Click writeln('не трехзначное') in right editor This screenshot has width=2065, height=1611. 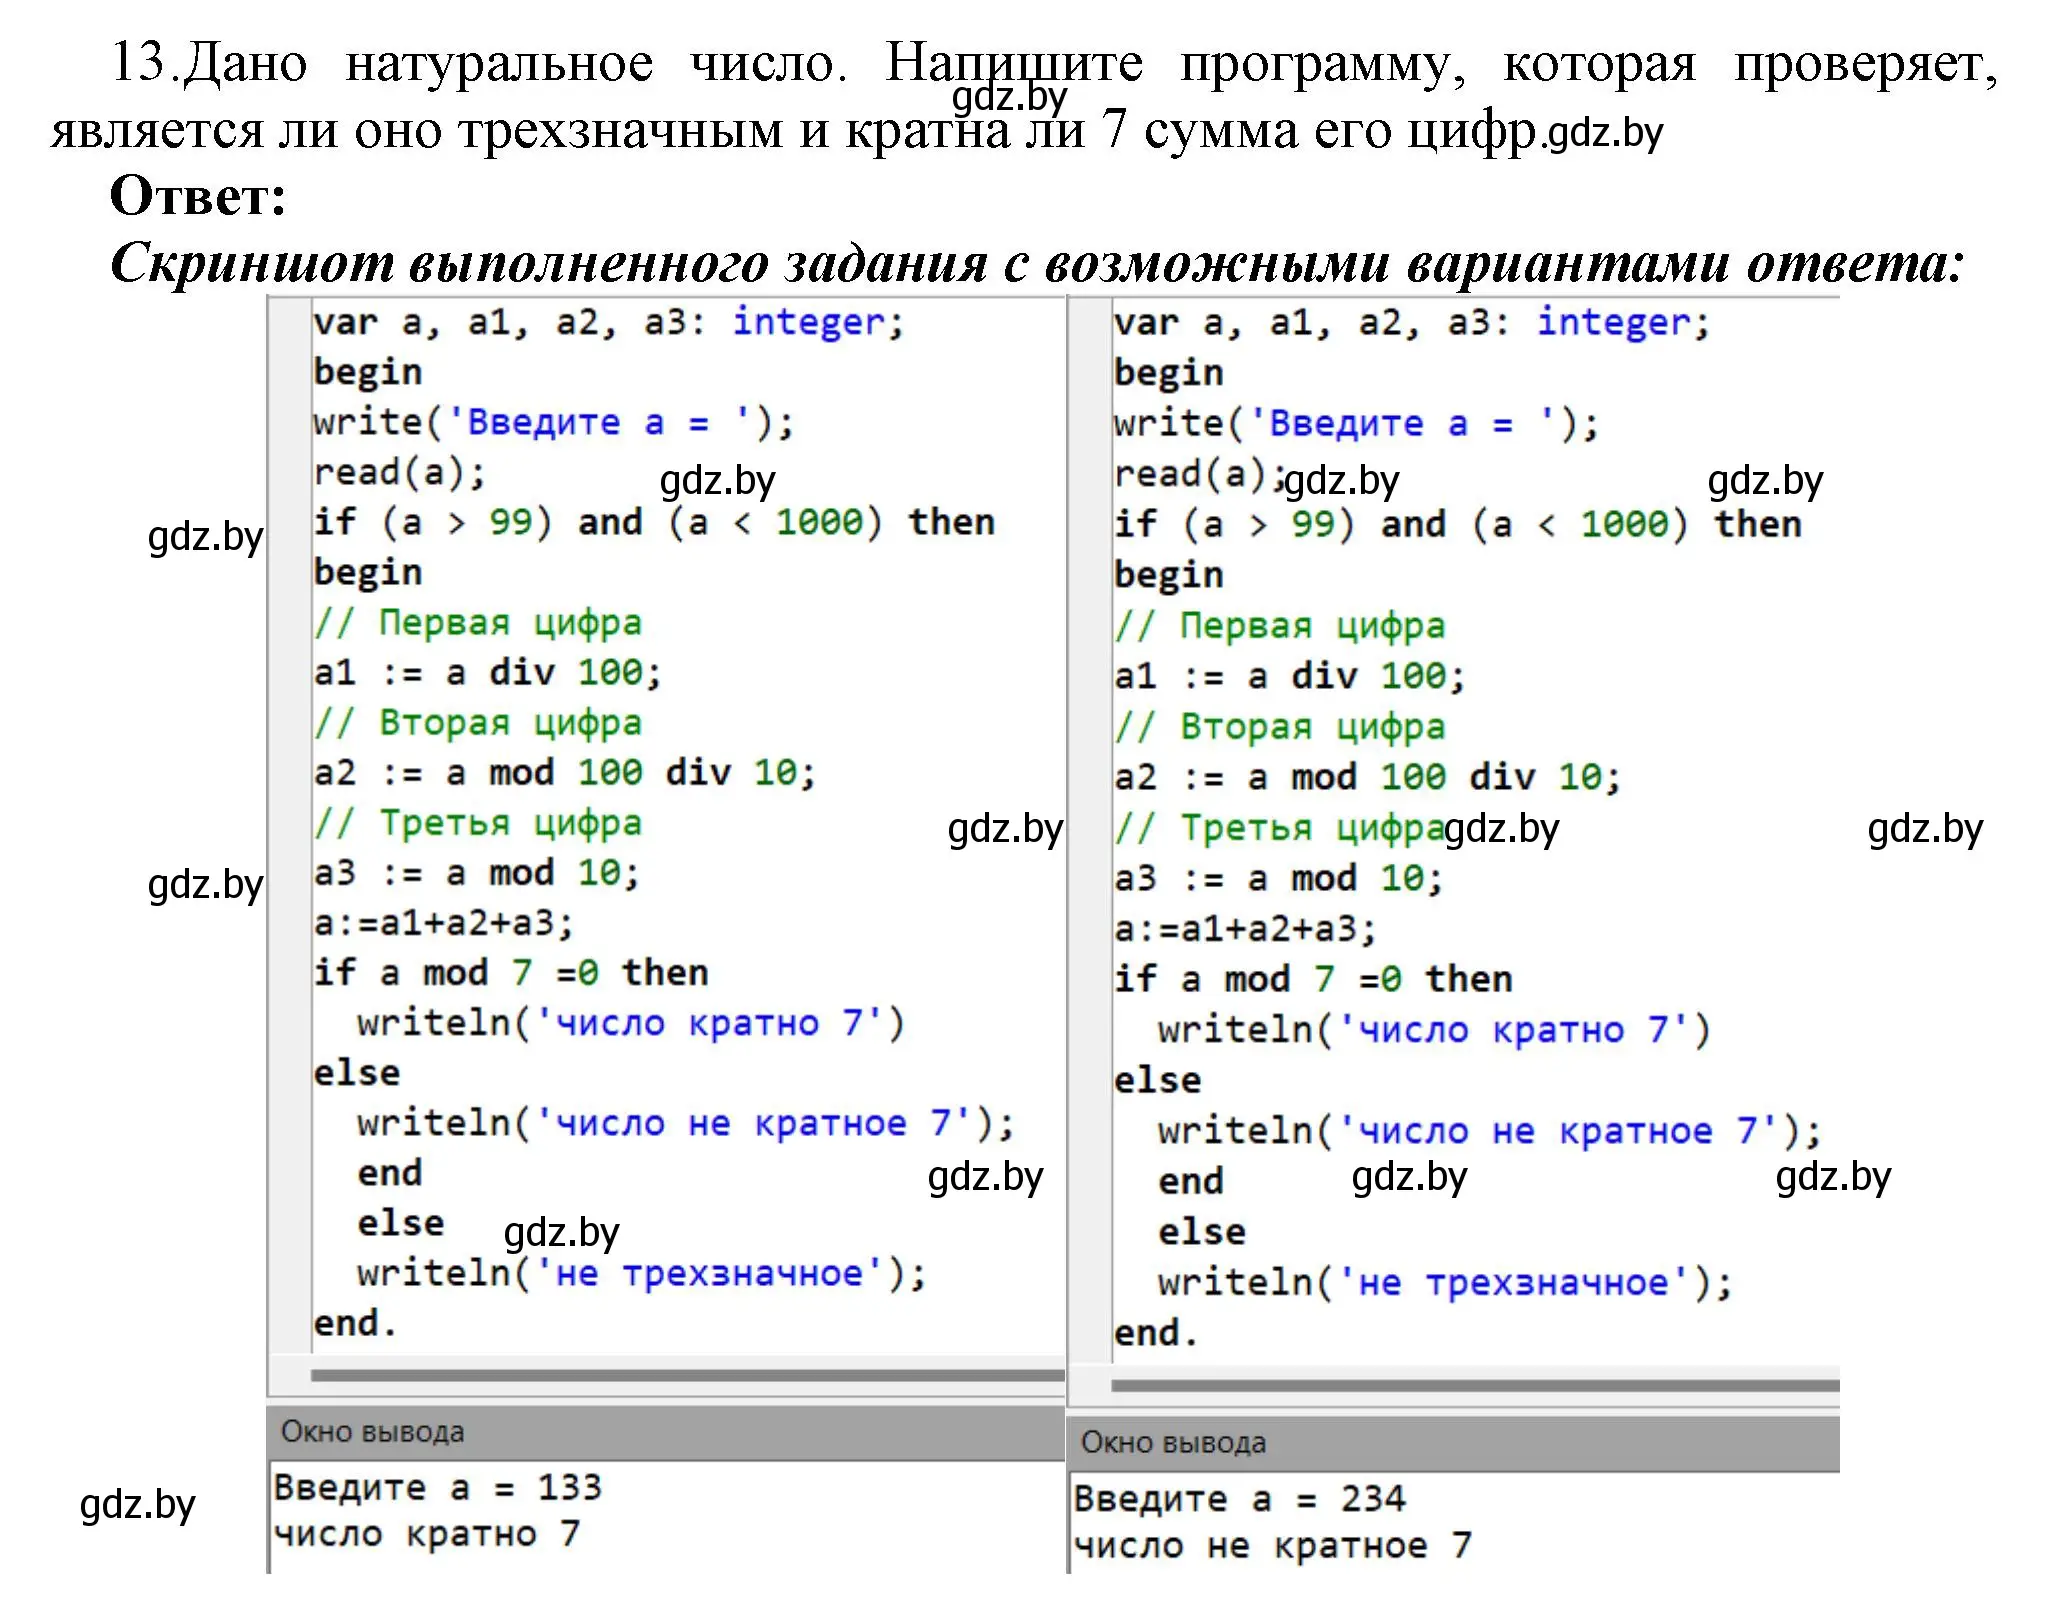pos(1446,1283)
